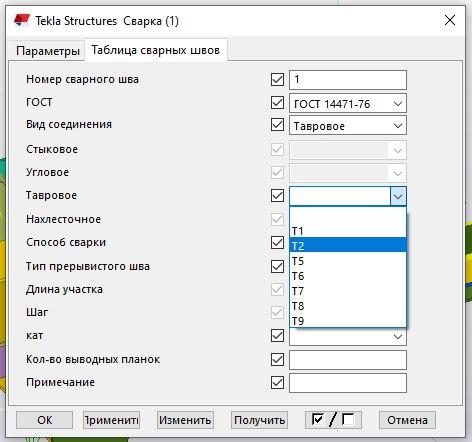The height and width of the screenshot is (442, 472).
Task: Click the Кол-во выводных планок input field
Action: [x=348, y=360]
